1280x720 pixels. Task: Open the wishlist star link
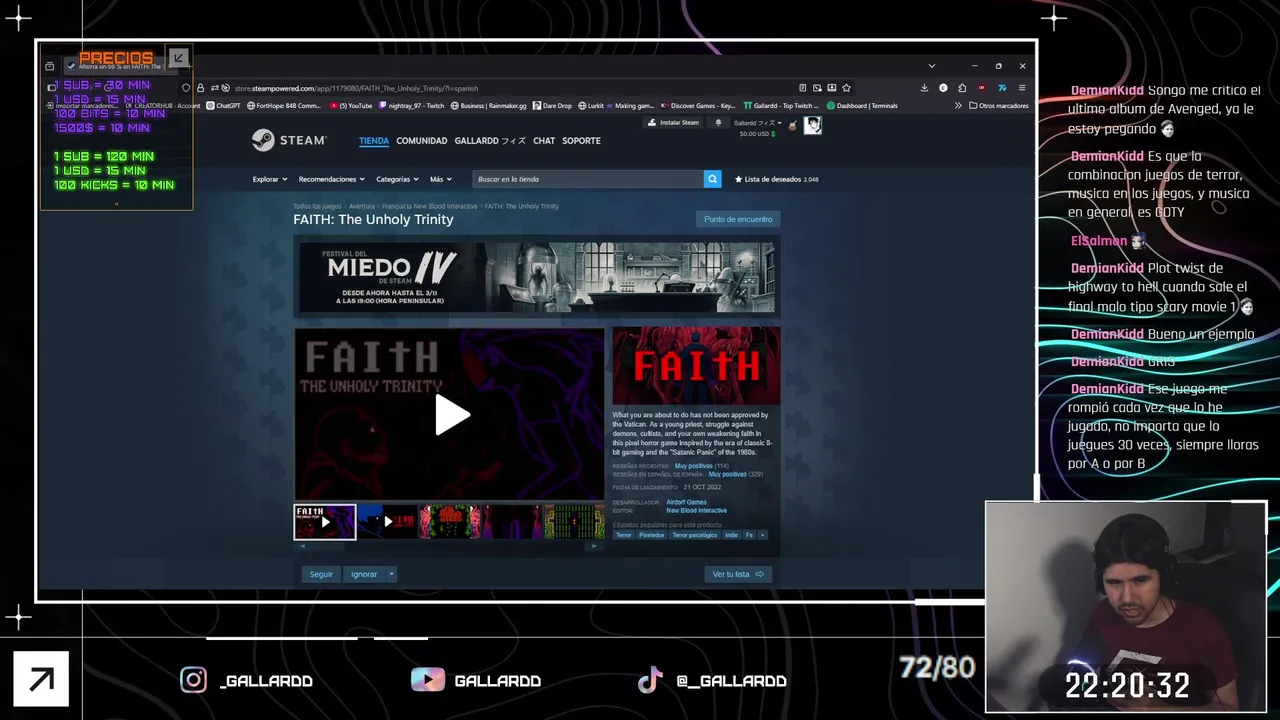pyautogui.click(x=777, y=179)
